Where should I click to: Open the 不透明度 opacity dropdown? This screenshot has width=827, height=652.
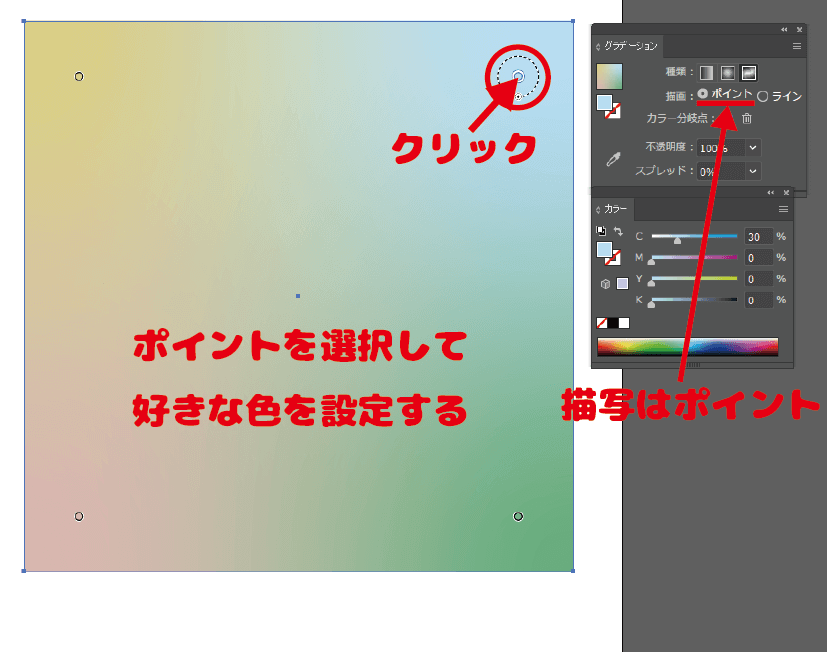753,148
